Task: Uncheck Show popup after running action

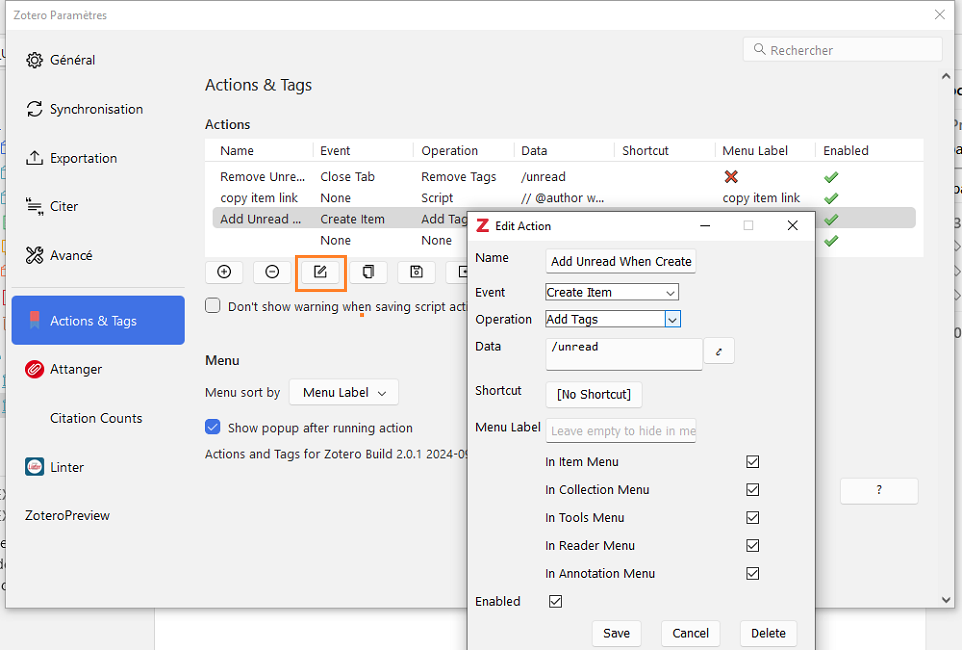Action: pos(213,427)
